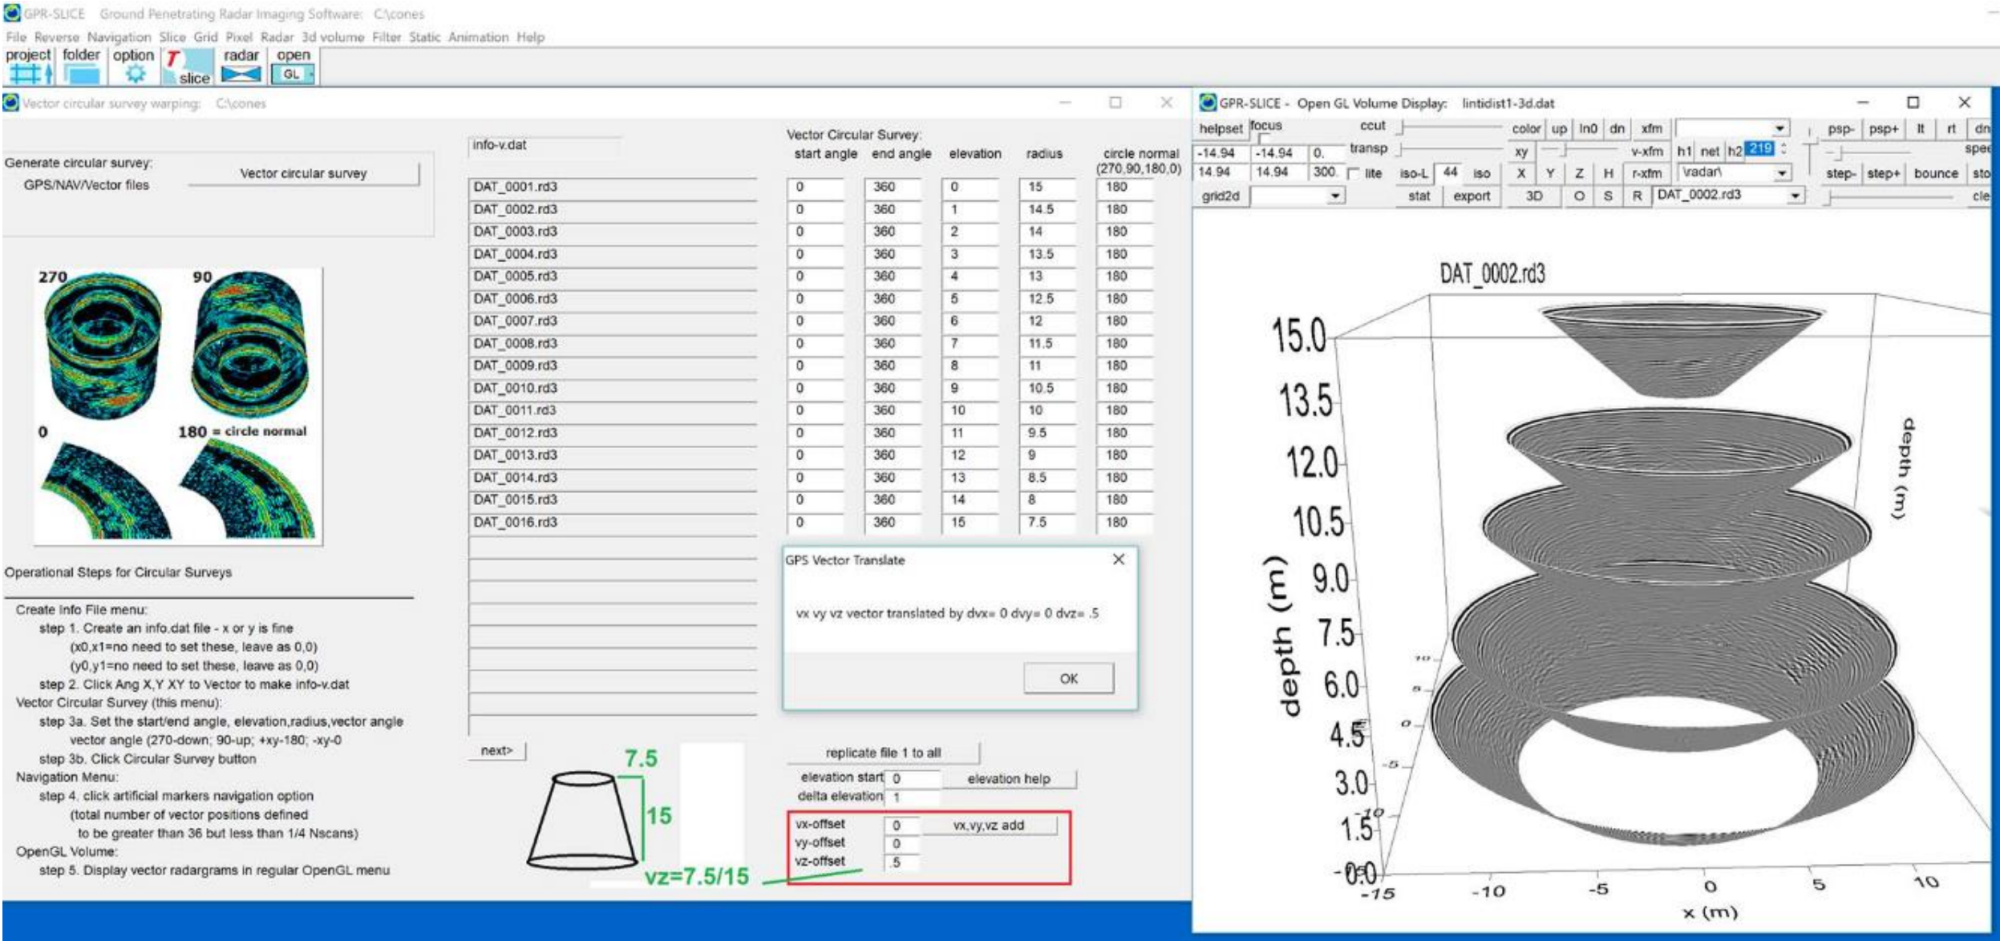Click the xfm button

point(1651,128)
